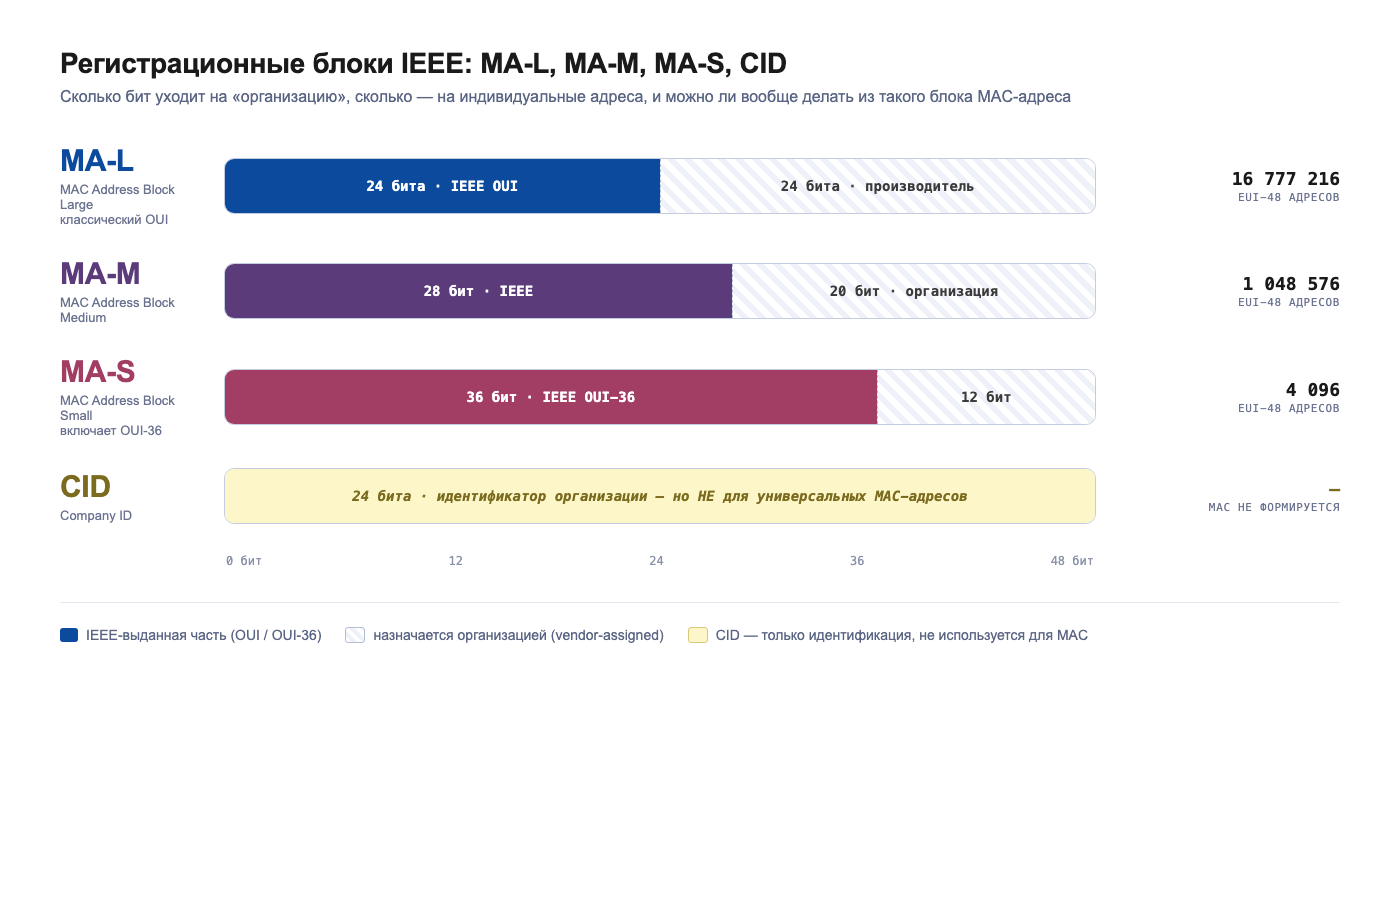The width and height of the screenshot is (1400, 920).
Task: Click the CID heading label
Action: (85, 487)
